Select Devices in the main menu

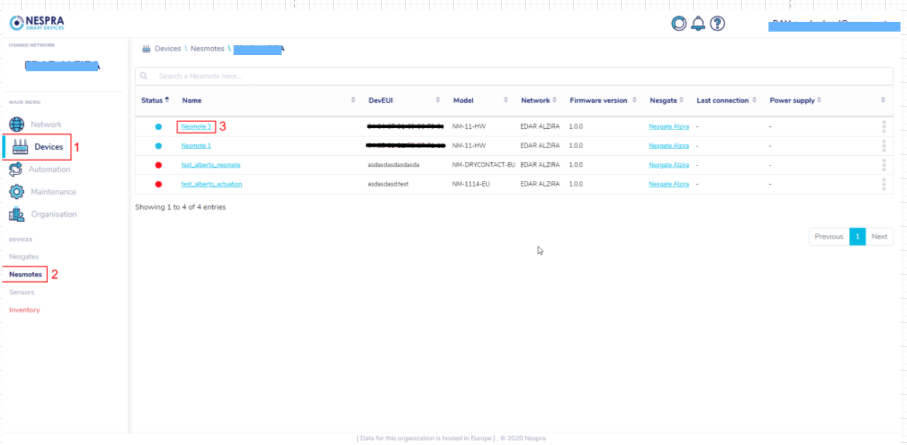[x=47, y=147]
